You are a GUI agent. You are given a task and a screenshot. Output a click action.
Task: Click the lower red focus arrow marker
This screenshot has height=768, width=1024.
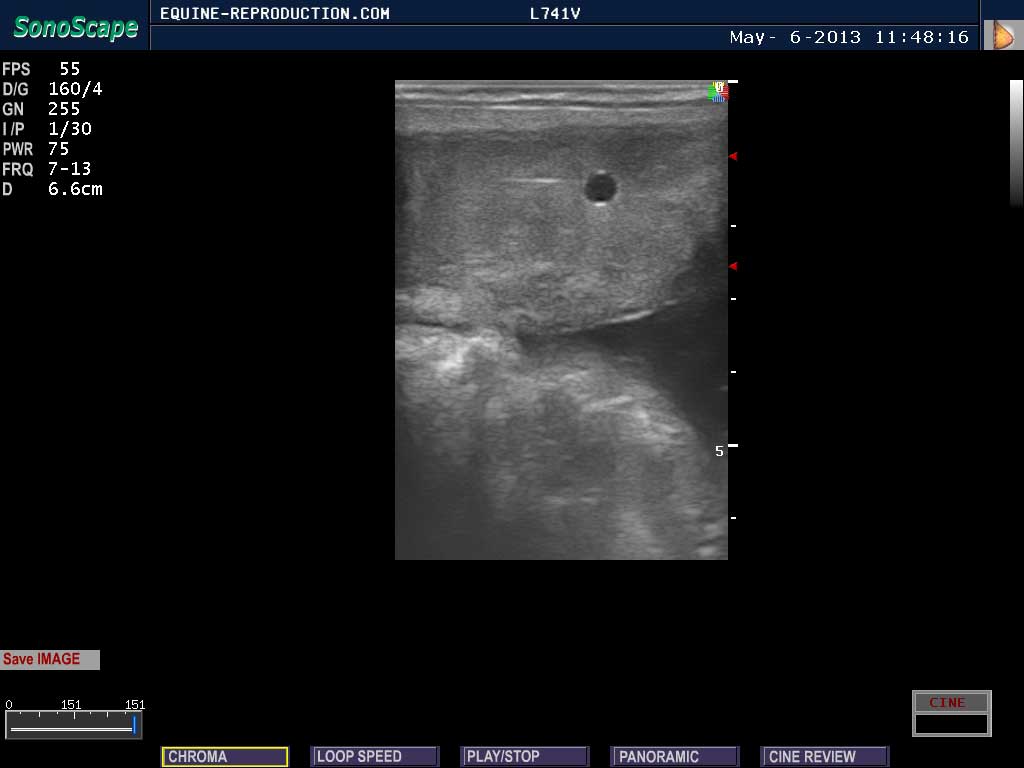[732, 266]
